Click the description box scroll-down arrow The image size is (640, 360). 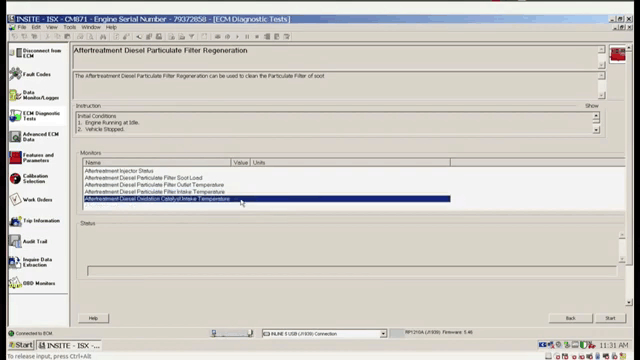pyautogui.click(x=601, y=95)
